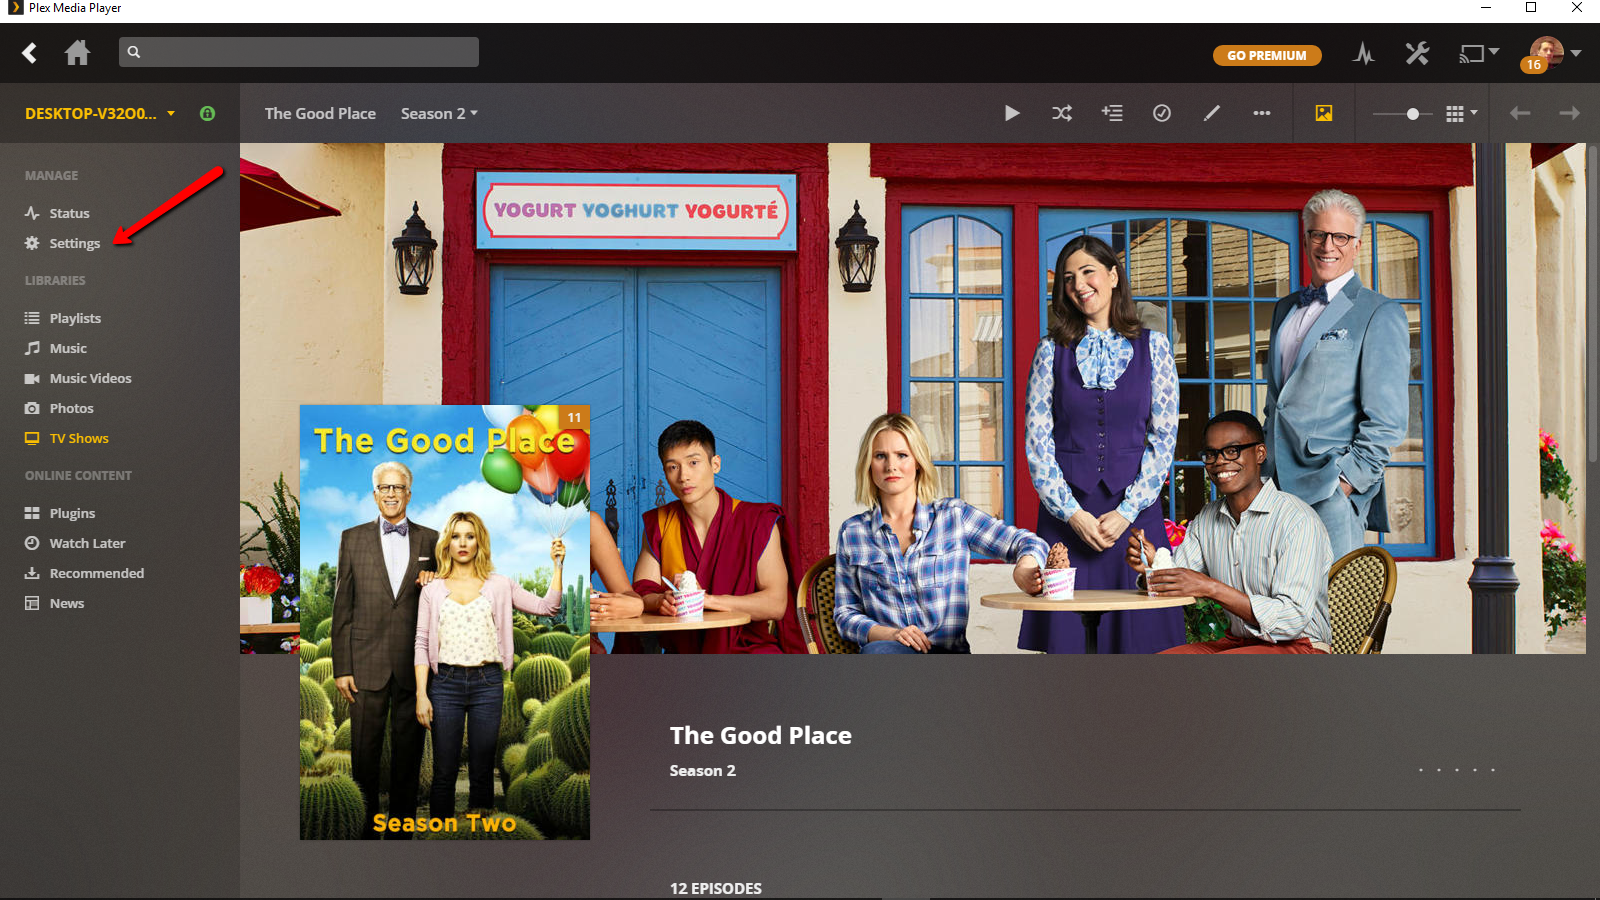This screenshot has height=900, width=1600.
Task: Open the Music Videos library
Action: [90, 378]
